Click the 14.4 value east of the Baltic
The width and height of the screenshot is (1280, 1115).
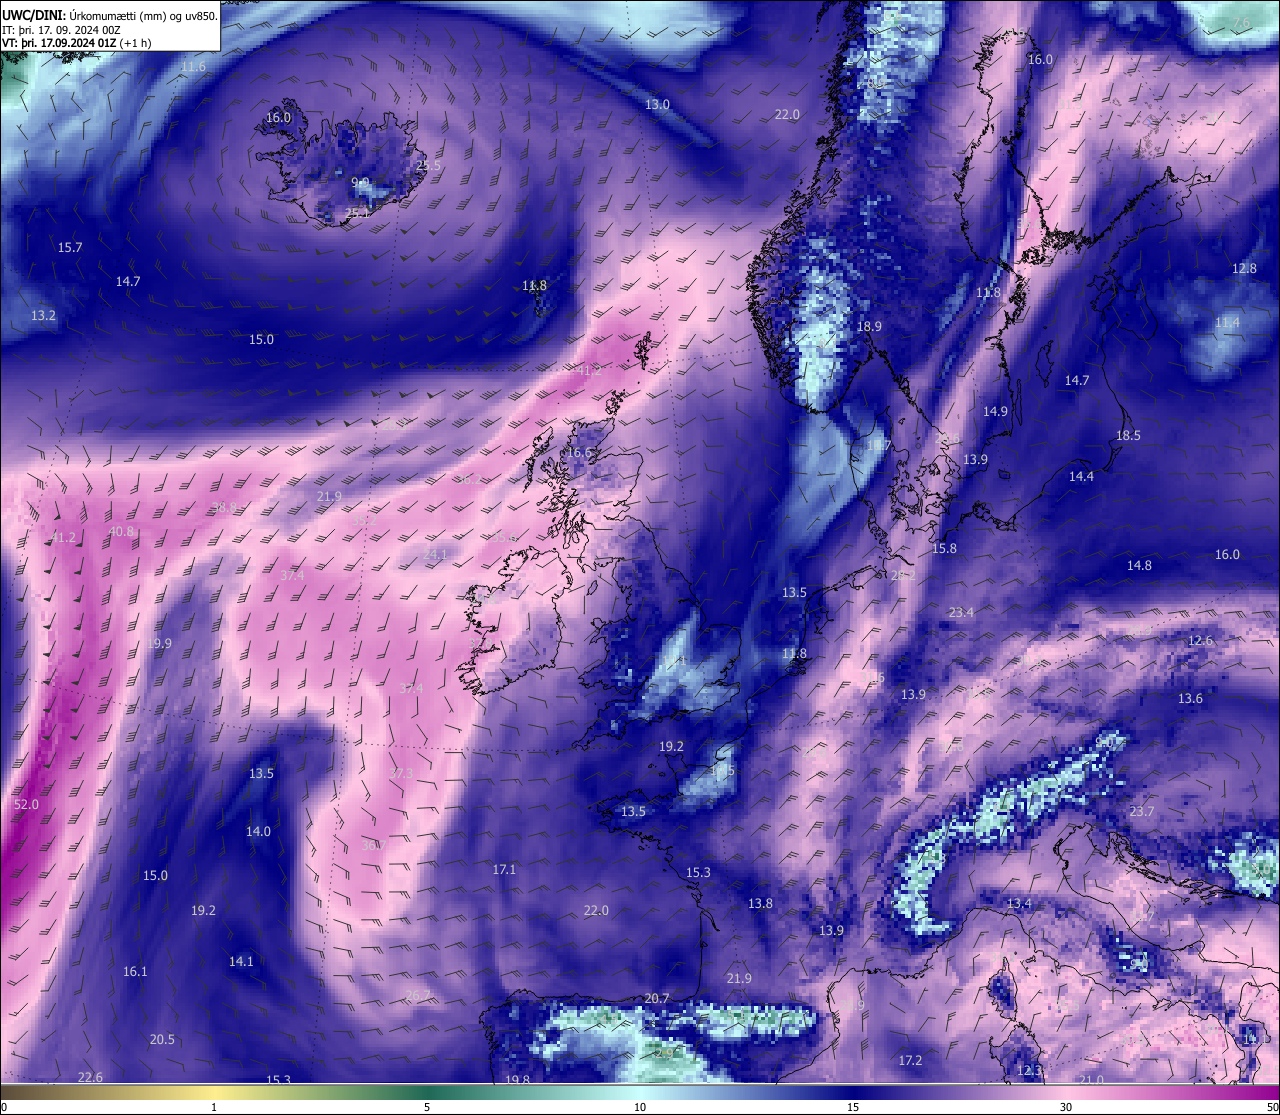[x=1081, y=476]
